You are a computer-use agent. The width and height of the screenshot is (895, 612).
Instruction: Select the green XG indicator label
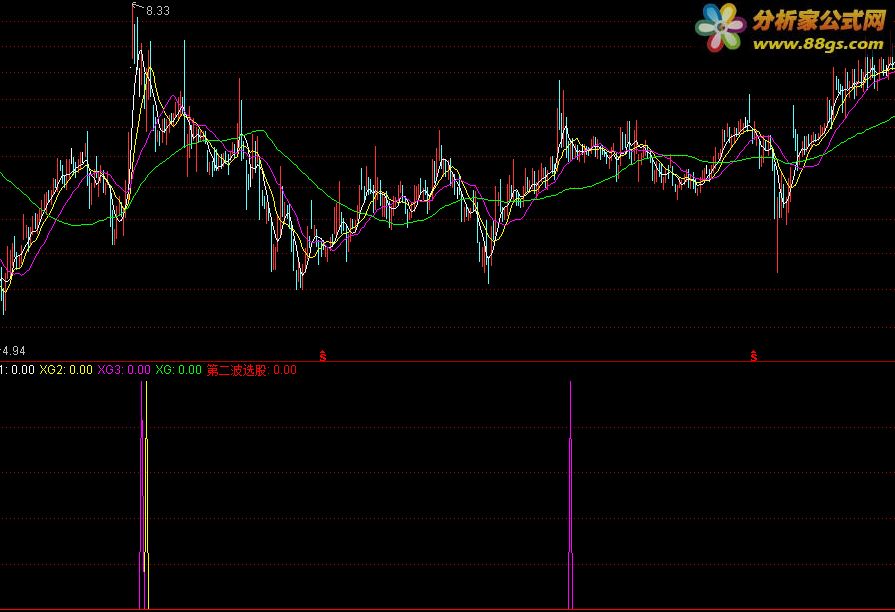click(x=179, y=370)
